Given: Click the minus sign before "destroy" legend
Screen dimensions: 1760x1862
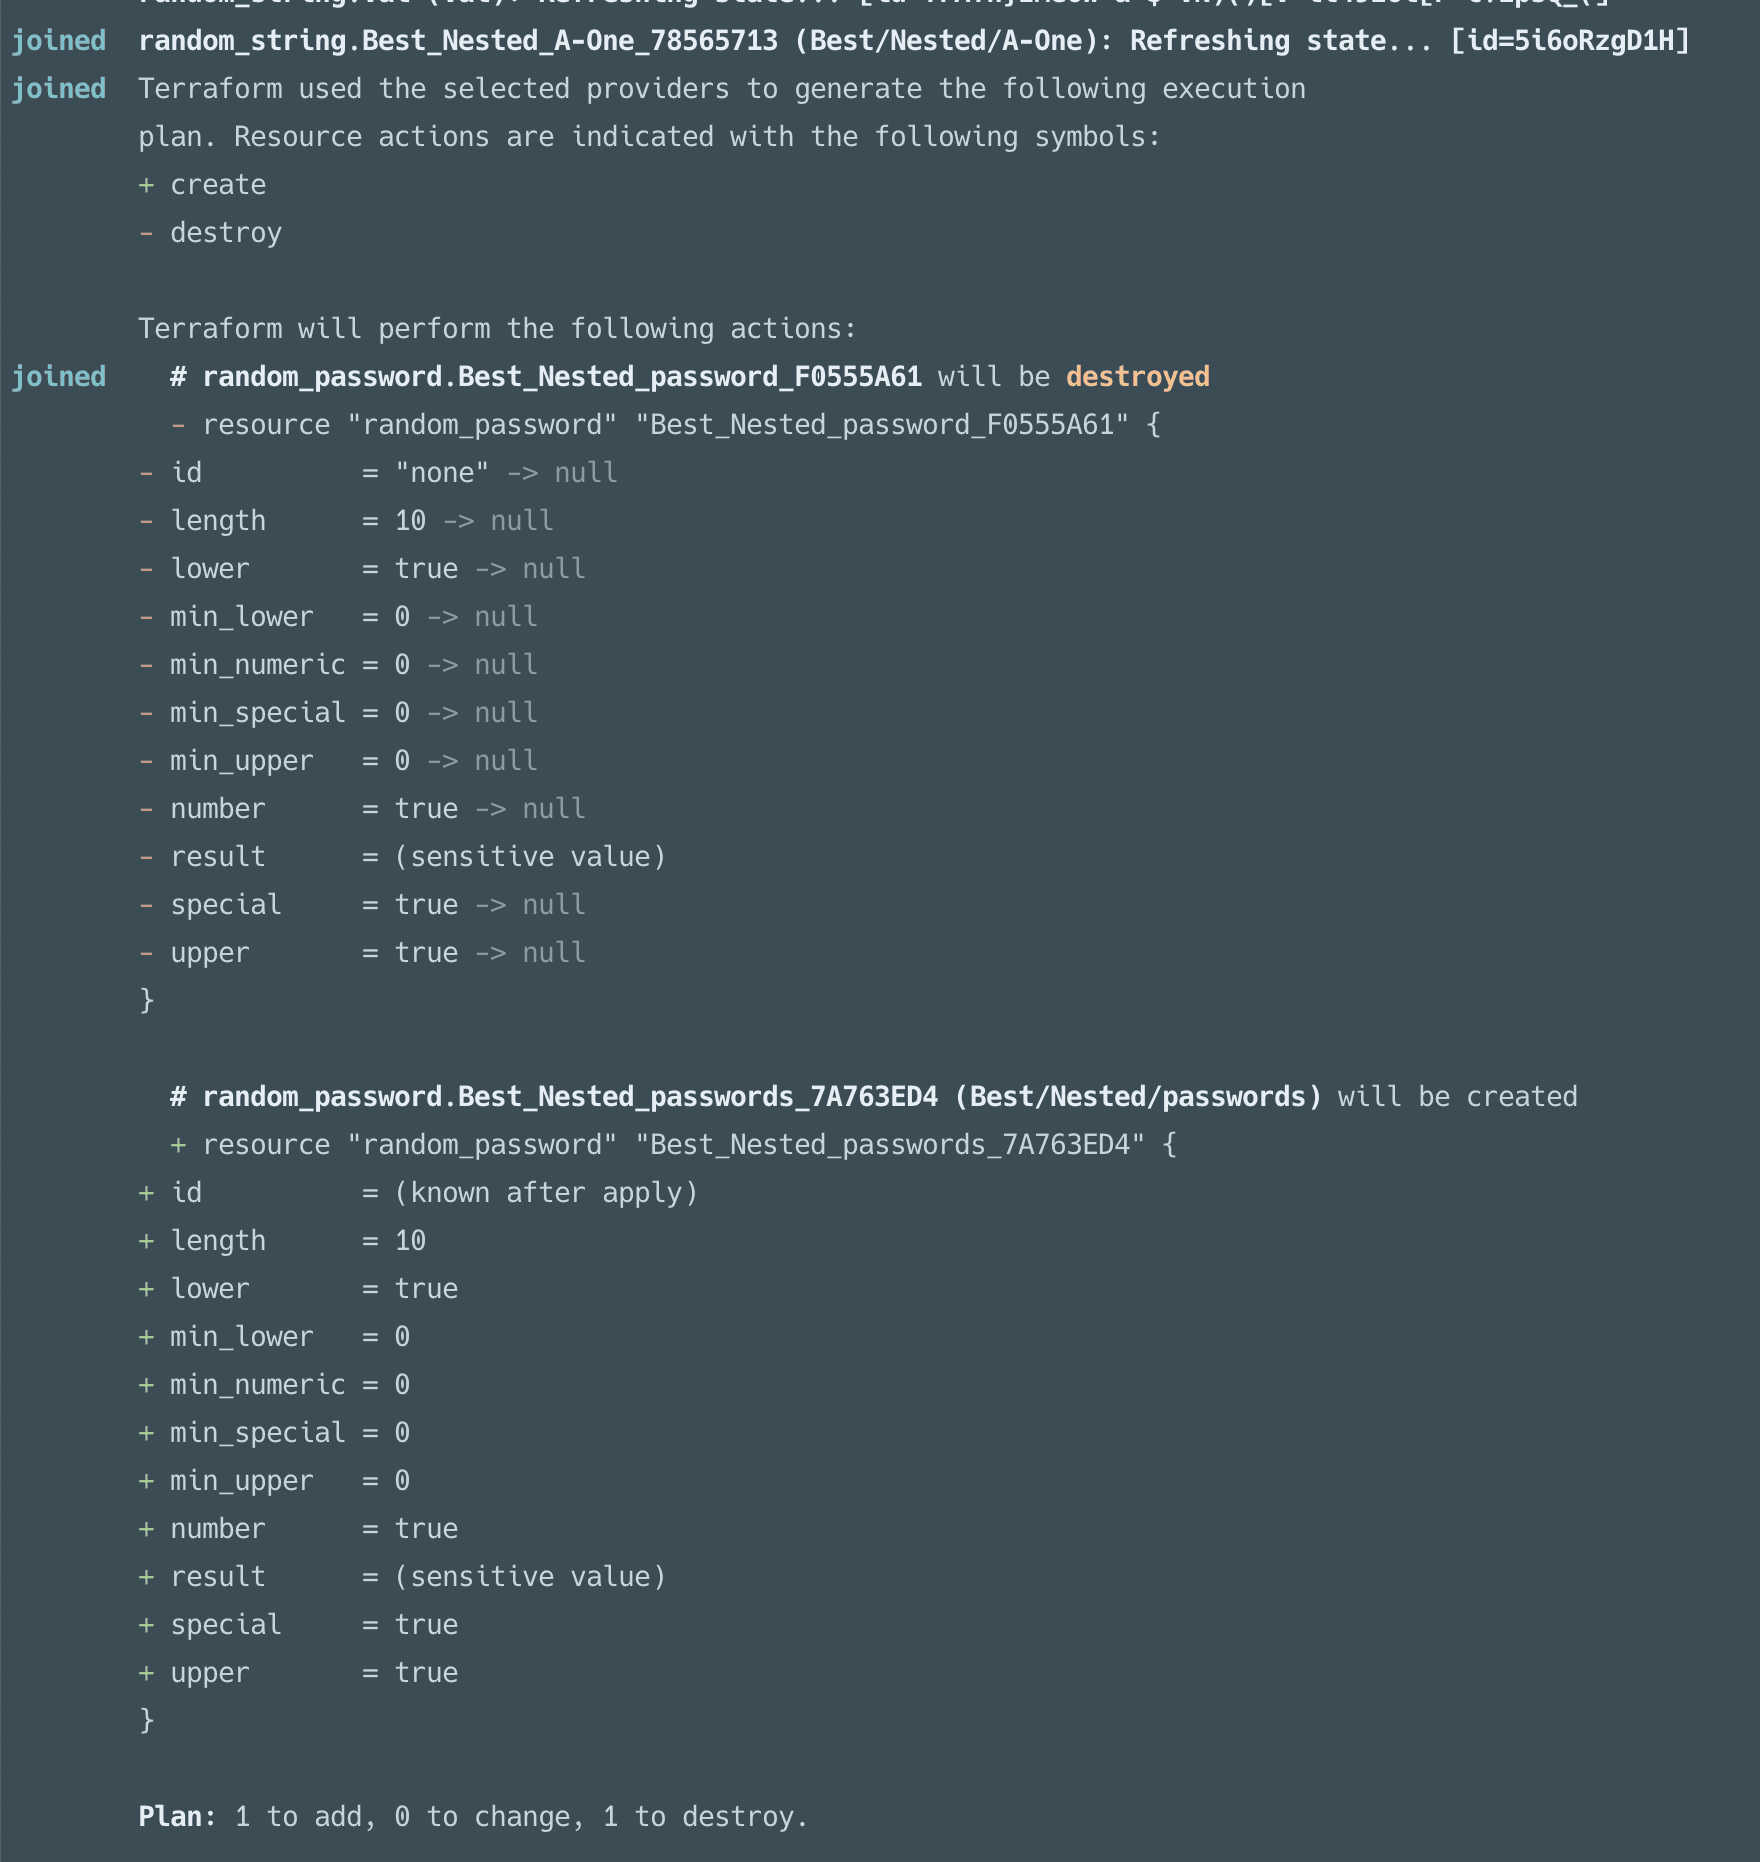Looking at the screenshot, I should [147, 233].
